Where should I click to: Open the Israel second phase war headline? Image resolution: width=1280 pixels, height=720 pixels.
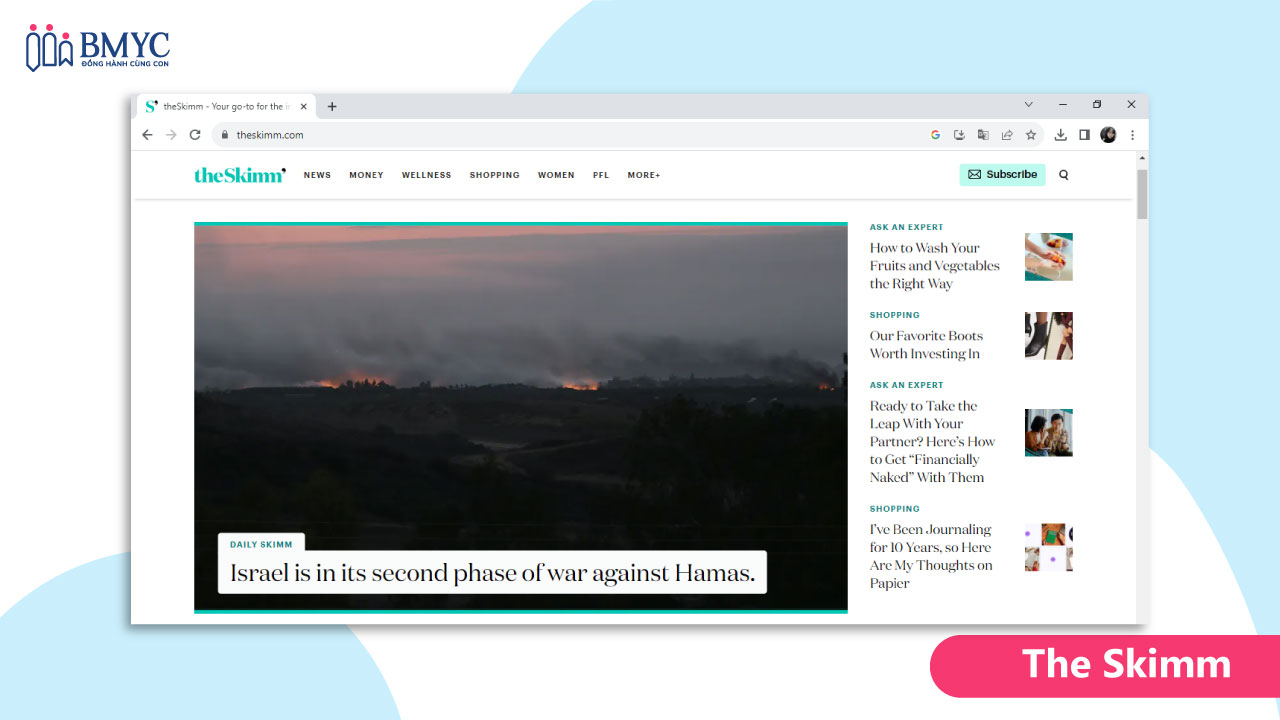click(x=492, y=573)
